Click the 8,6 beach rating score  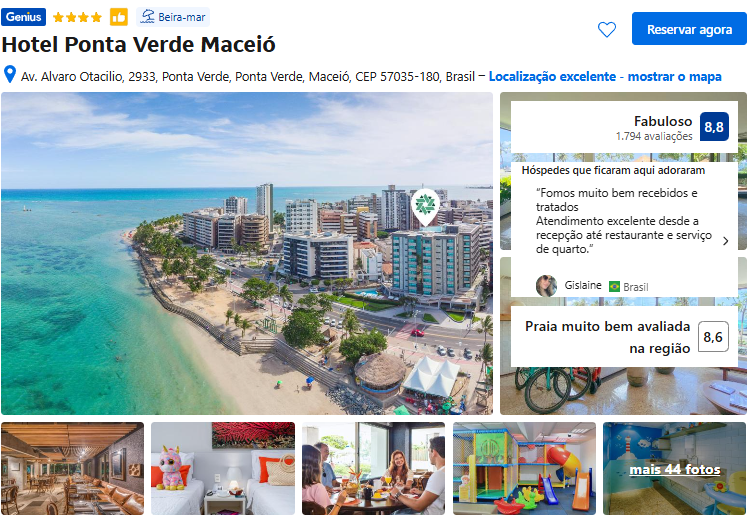pyautogui.click(x=713, y=337)
